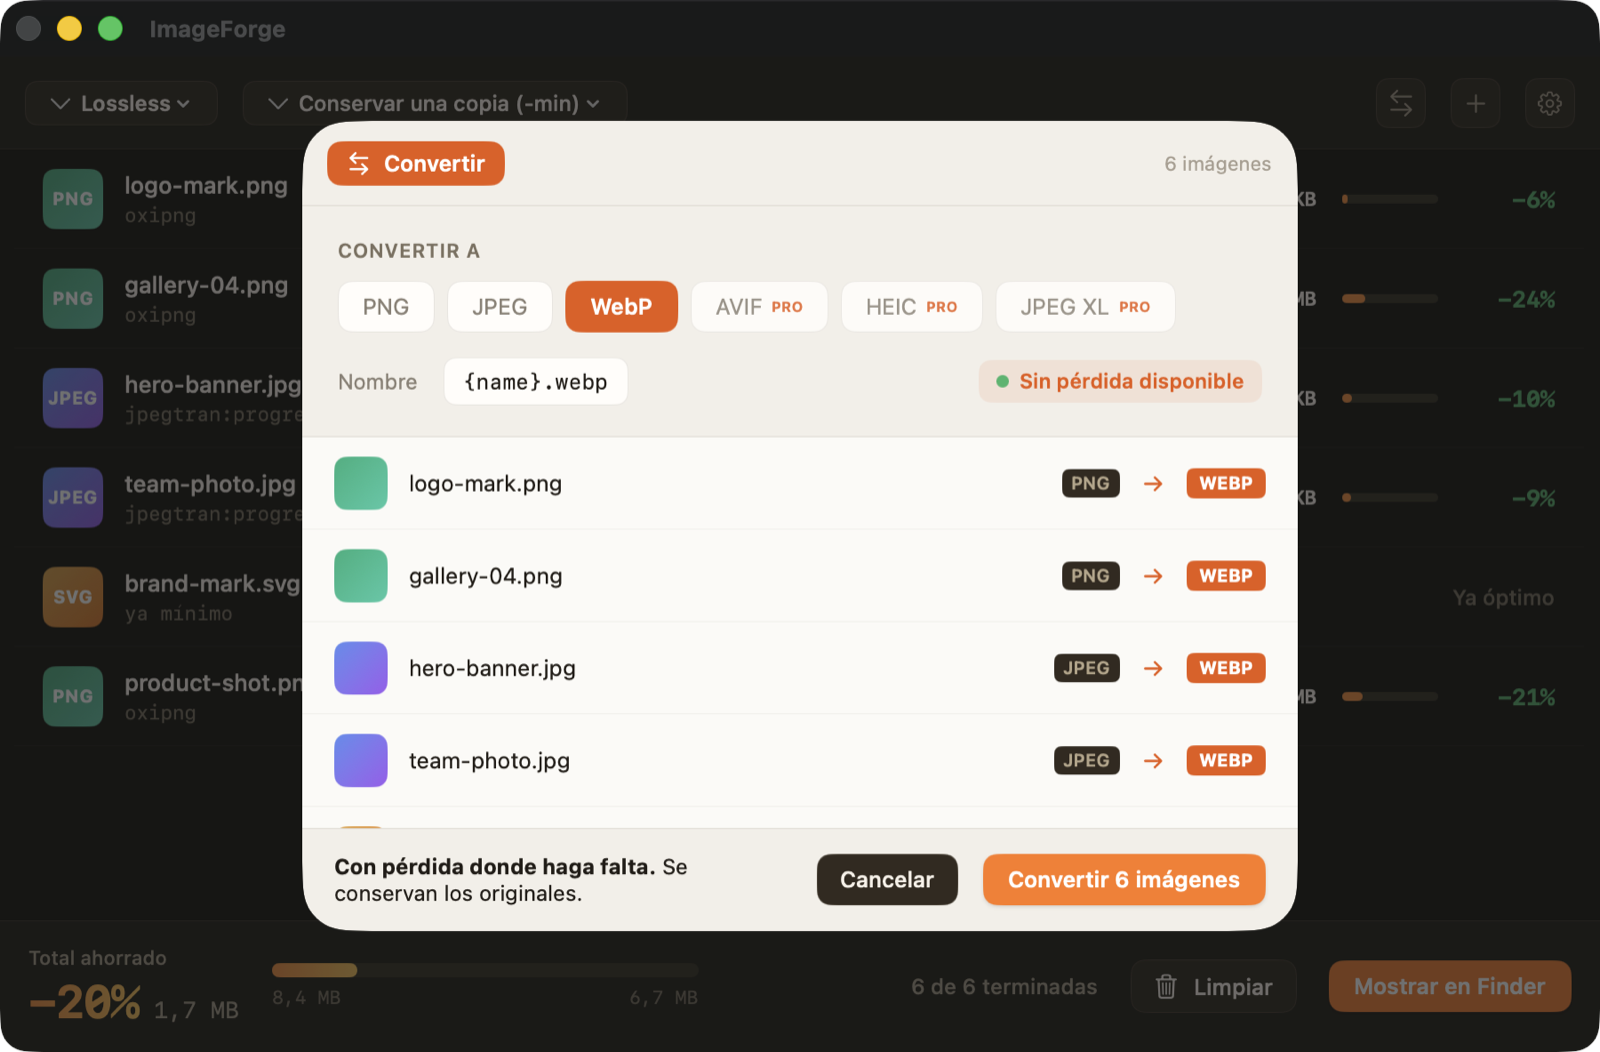Screen dimensions: 1600x1052
Task: Click the PNG source badge for gallery-04.png in dialog
Action: (1091, 576)
